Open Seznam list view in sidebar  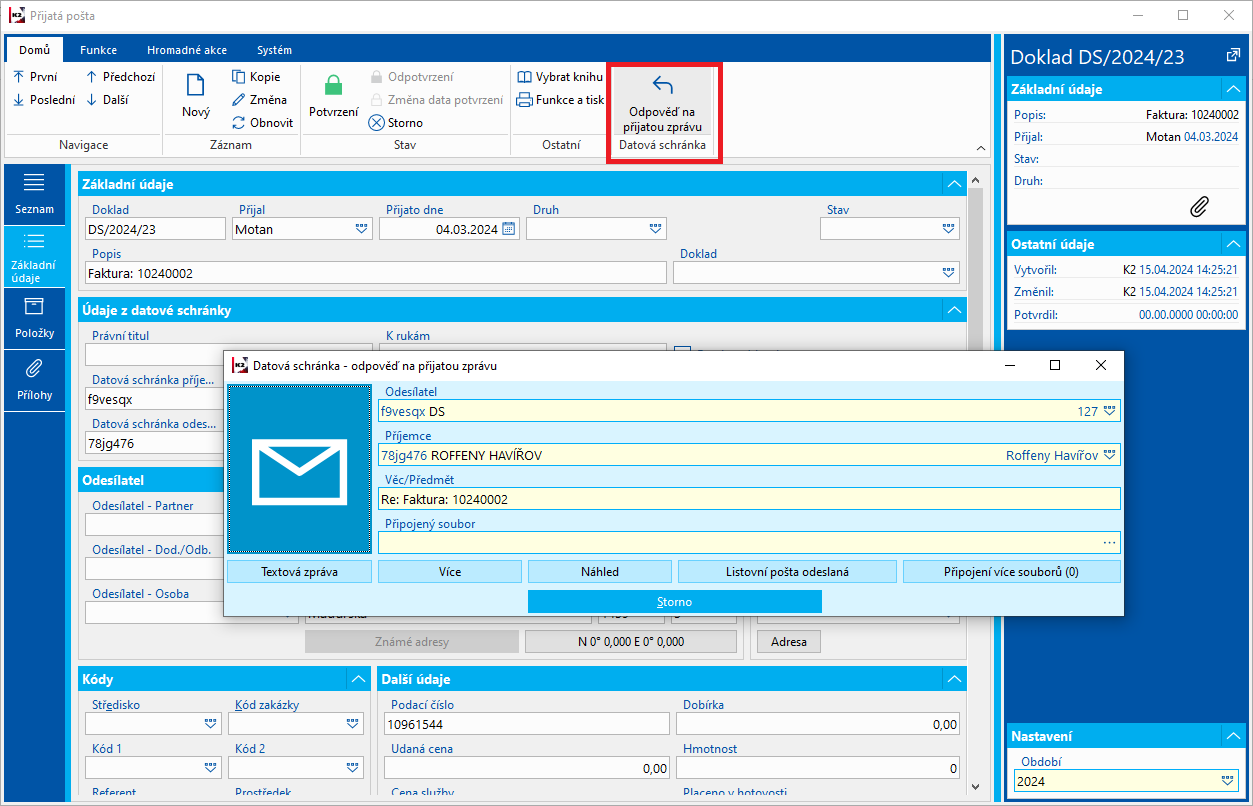[x=34, y=194]
